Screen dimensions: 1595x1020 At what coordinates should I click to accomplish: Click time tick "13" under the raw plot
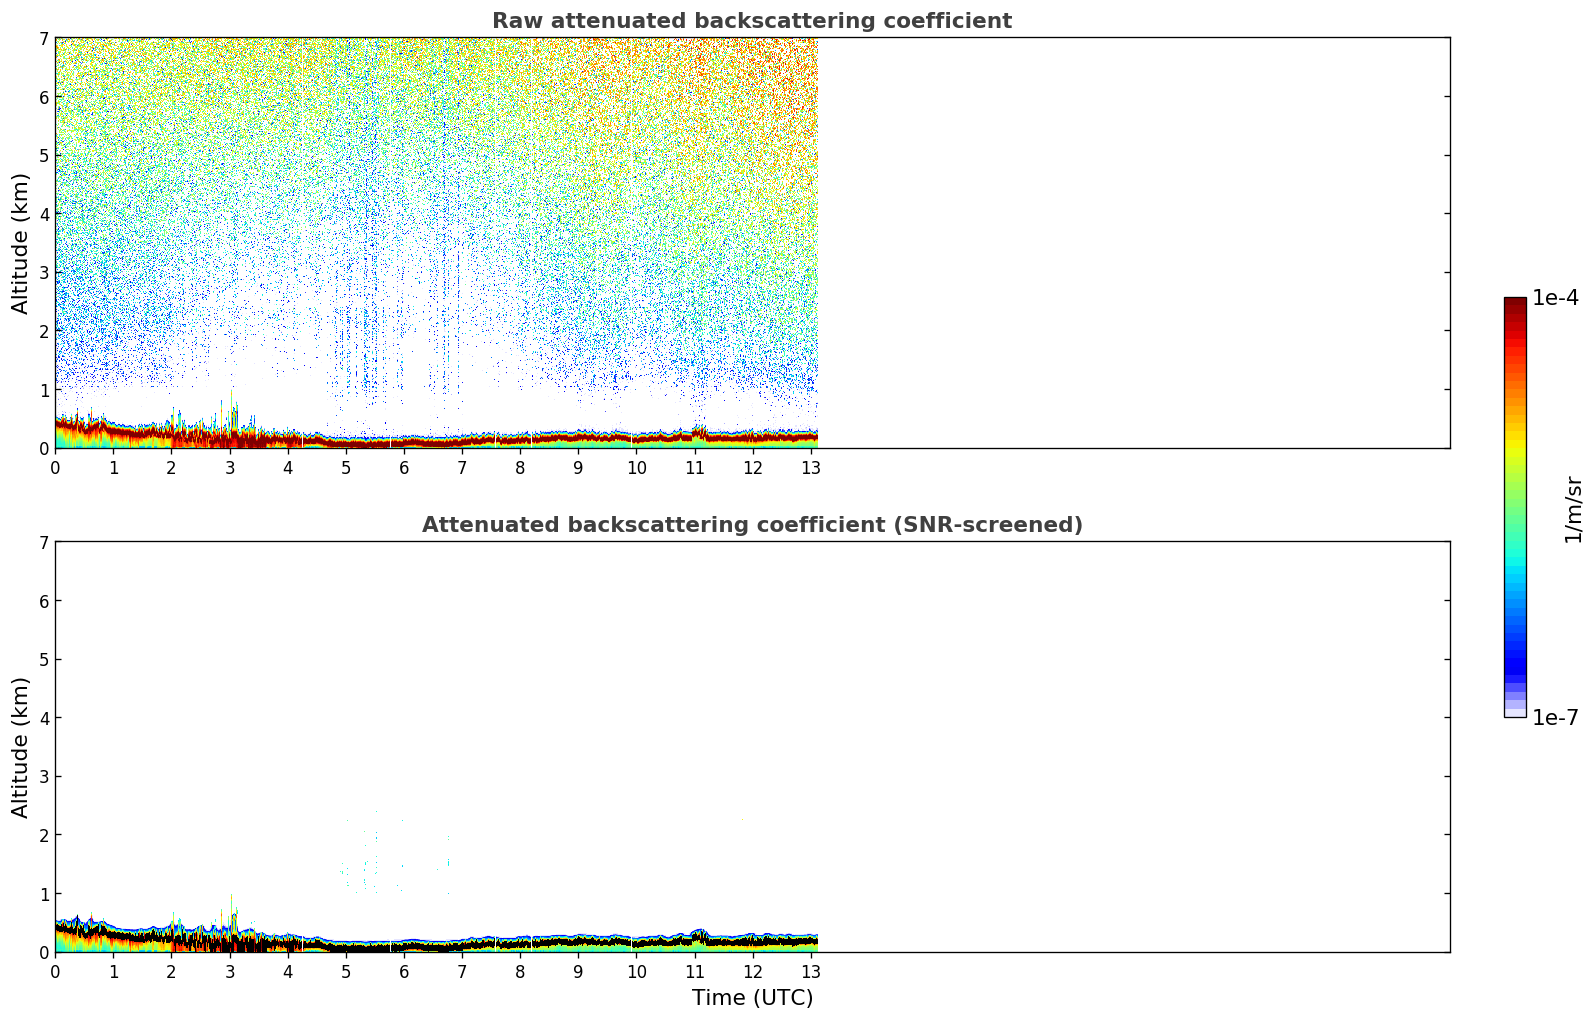click(811, 468)
